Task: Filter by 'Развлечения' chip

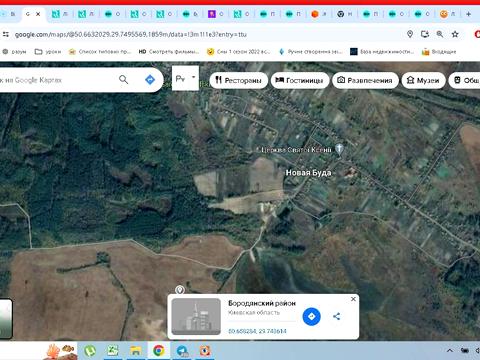Action: click(x=365, y=80)
